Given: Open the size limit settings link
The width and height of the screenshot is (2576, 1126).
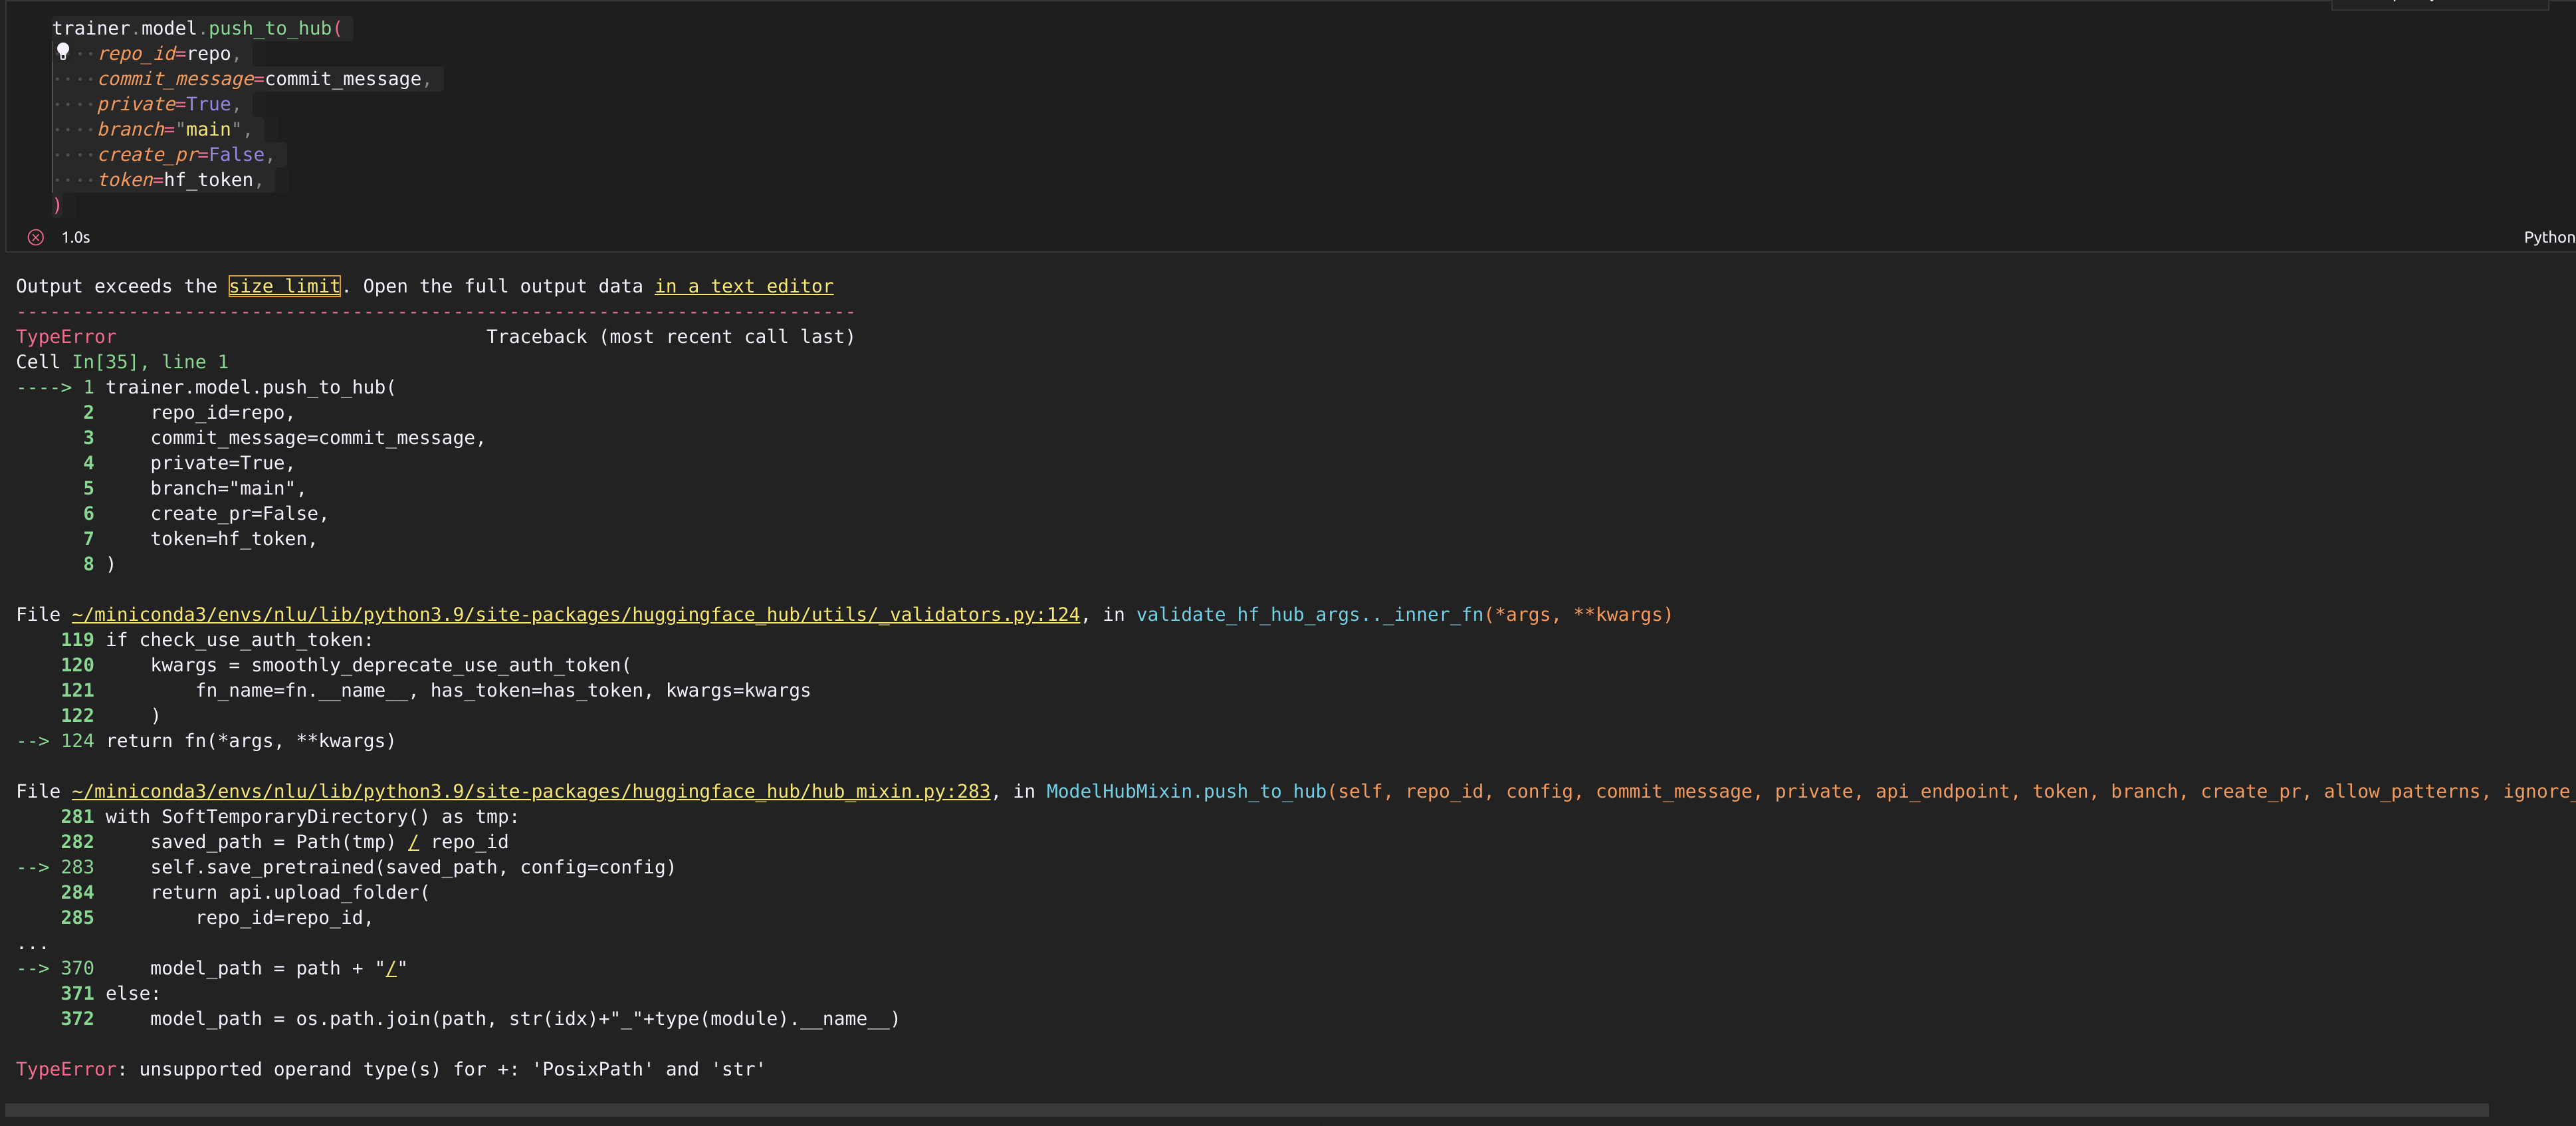Looking at the screenshot, I should pos(284,286).
